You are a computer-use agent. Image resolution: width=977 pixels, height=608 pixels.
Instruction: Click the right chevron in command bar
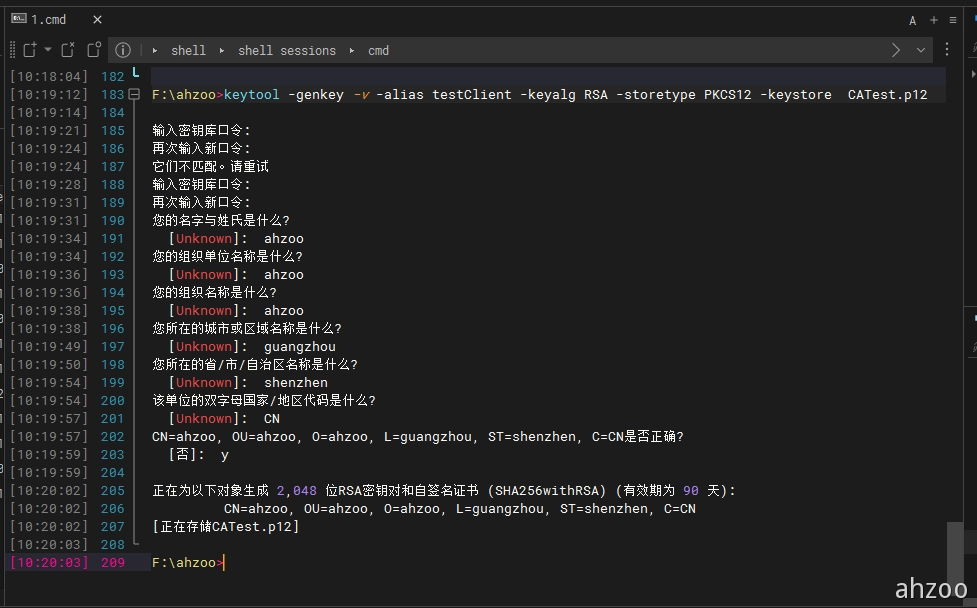[895, 50]
